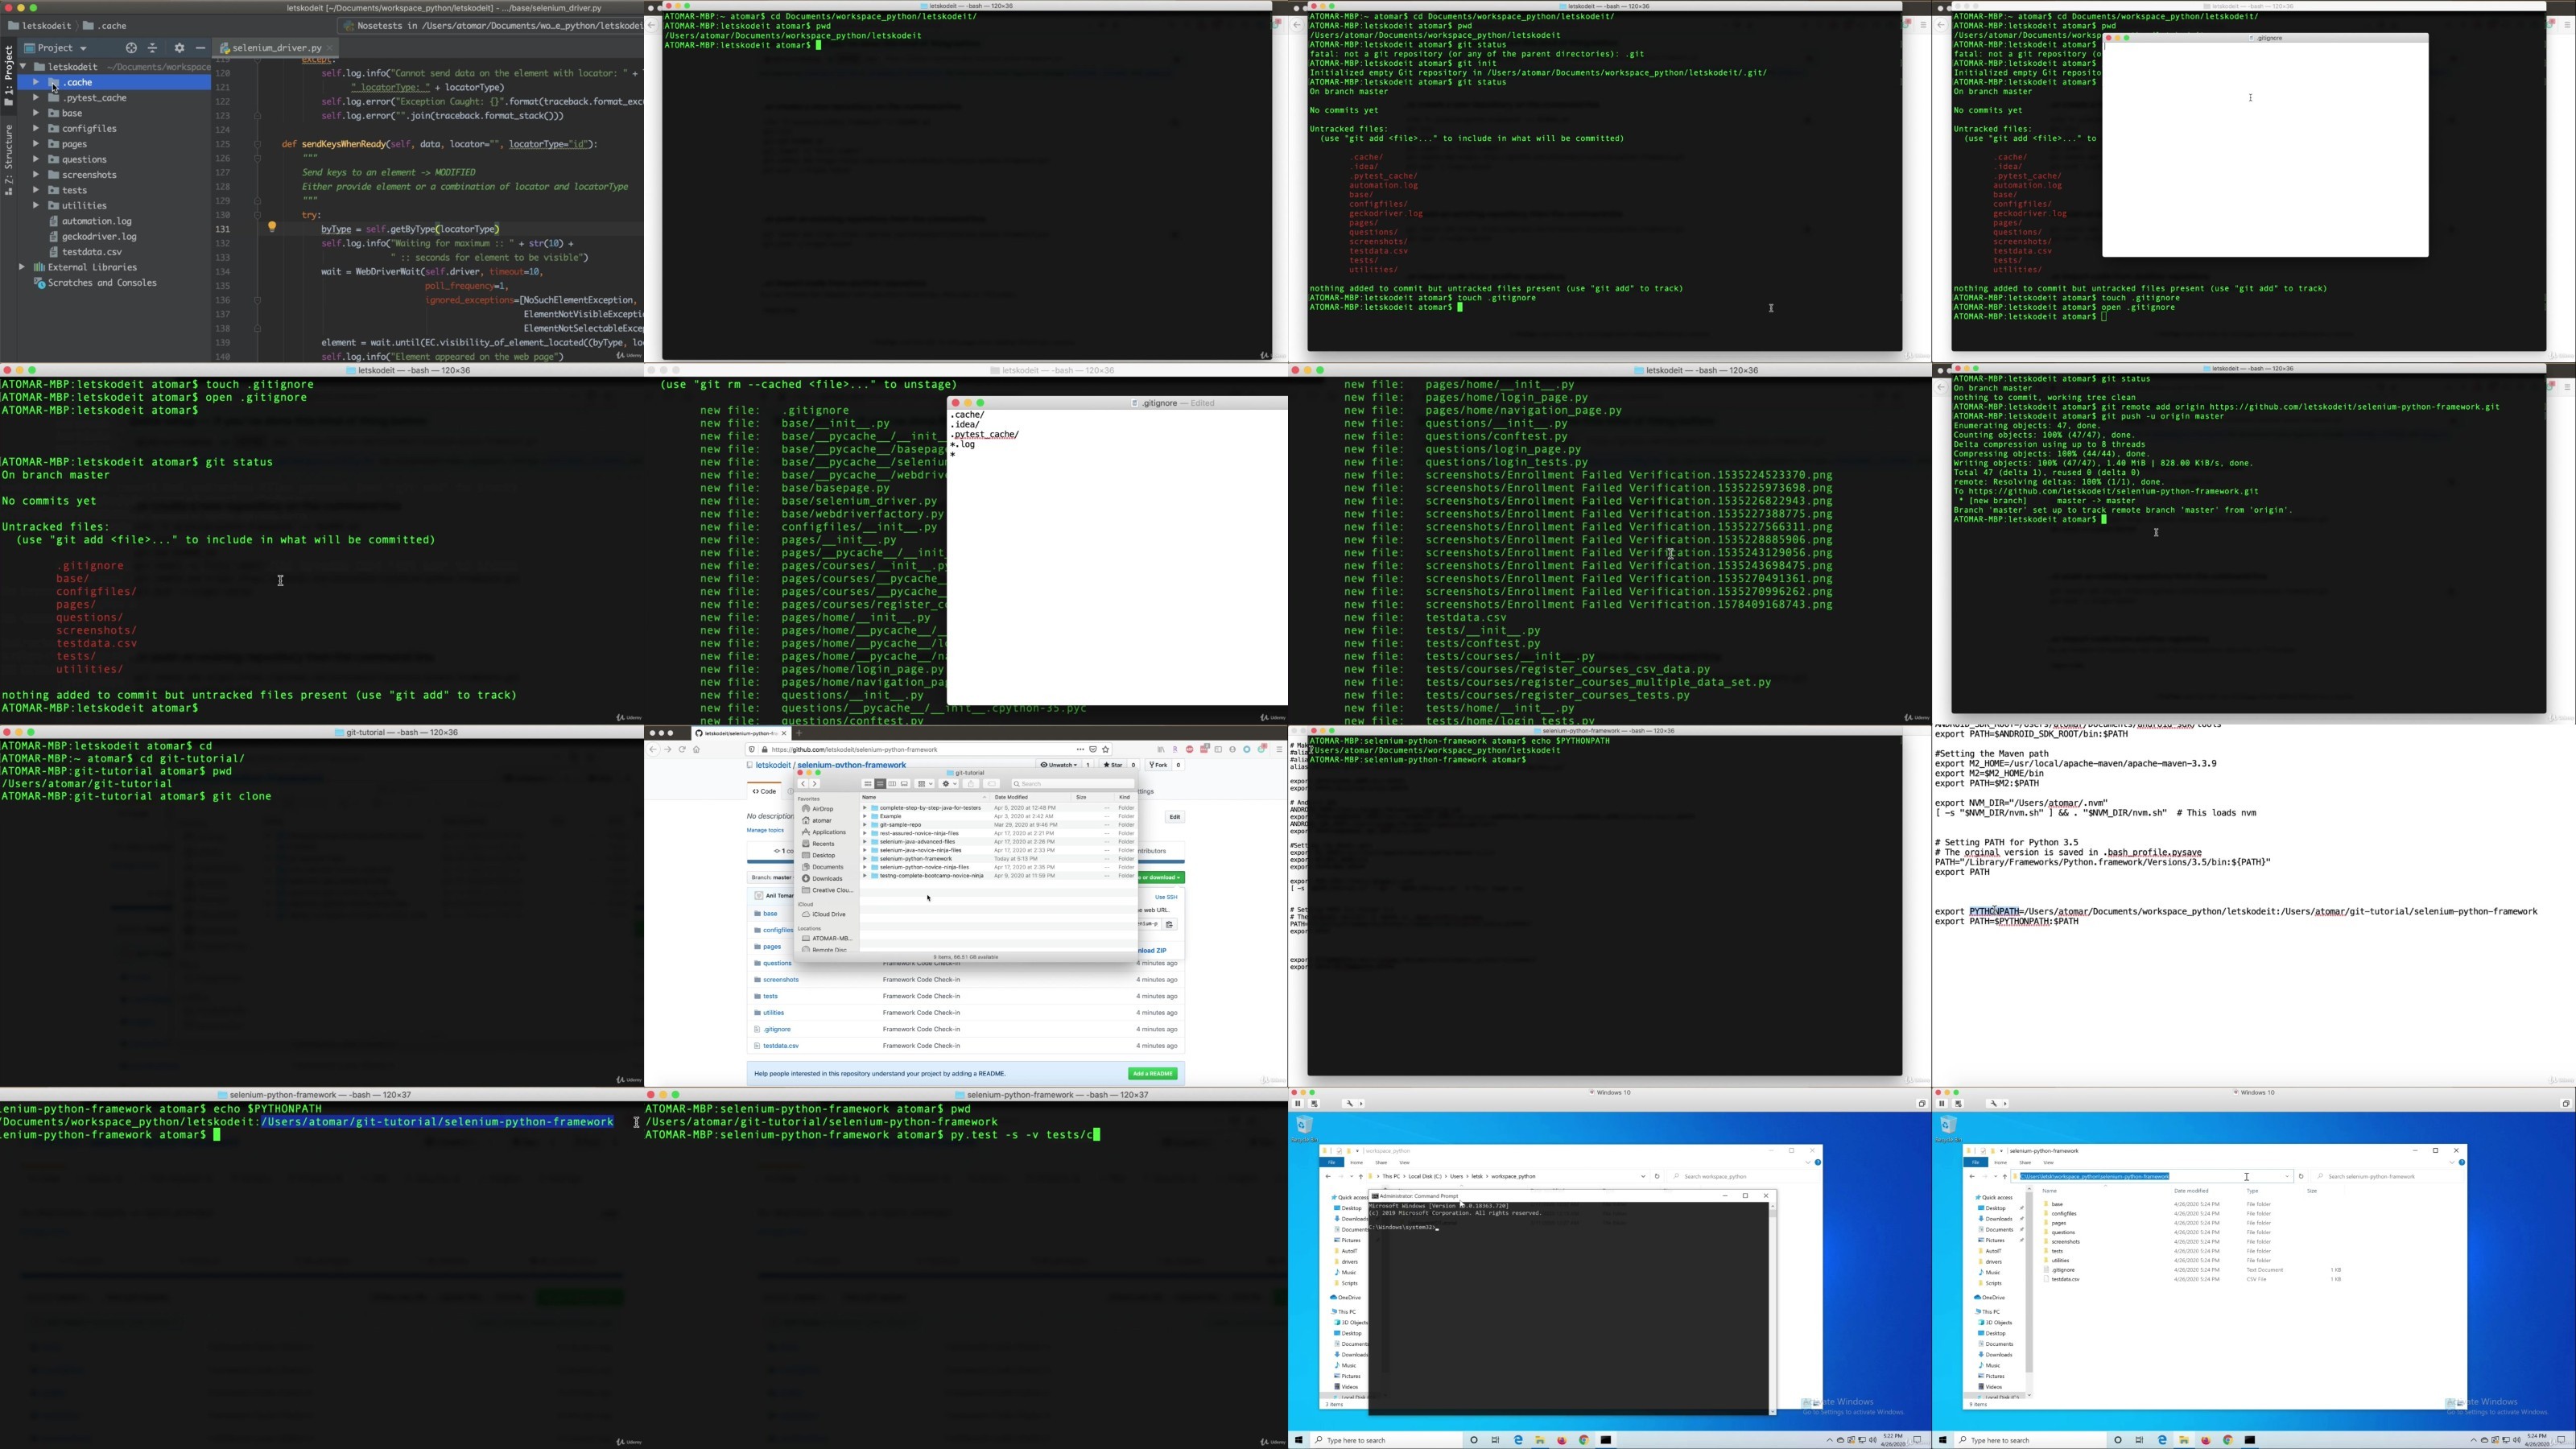The height and width of the screenshot is (1449, 2576).
Task: Switch Finder git-tutorial window to column view
Action: (893, 784)
